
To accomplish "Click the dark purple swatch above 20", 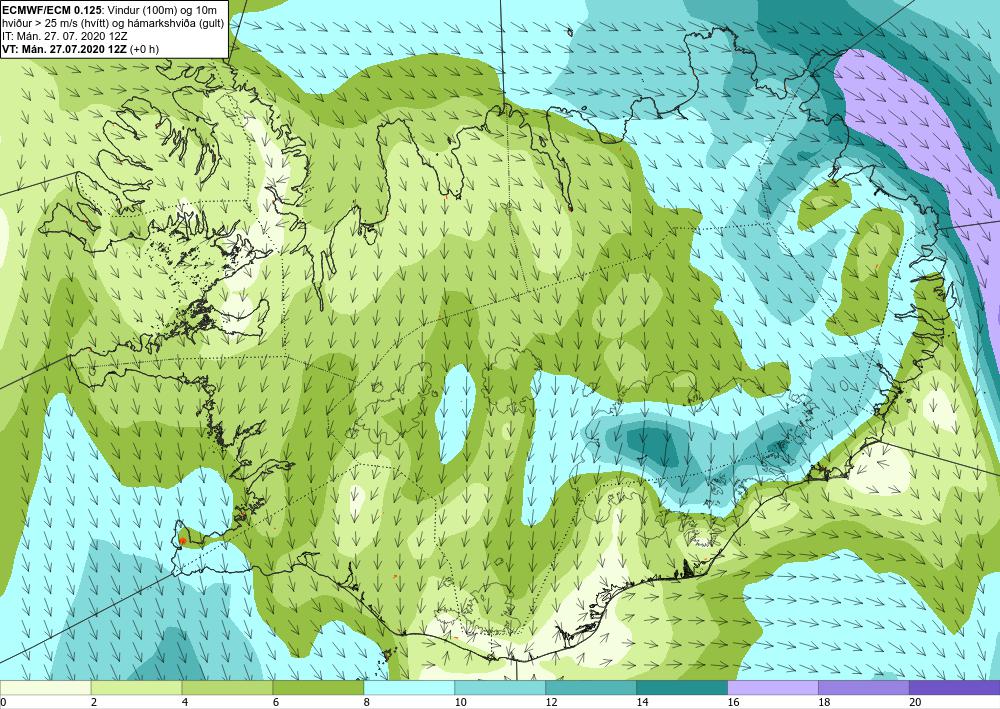I will point(955,688).
